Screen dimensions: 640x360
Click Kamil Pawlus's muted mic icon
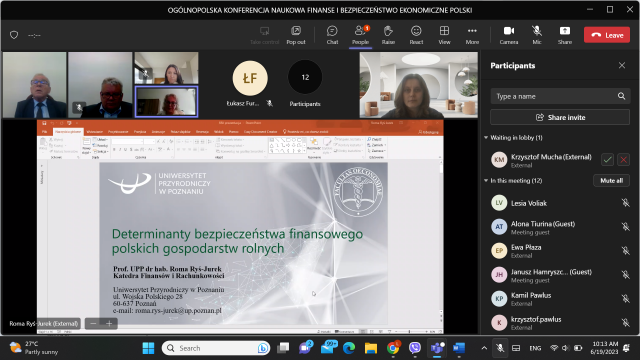click(625, 299)
